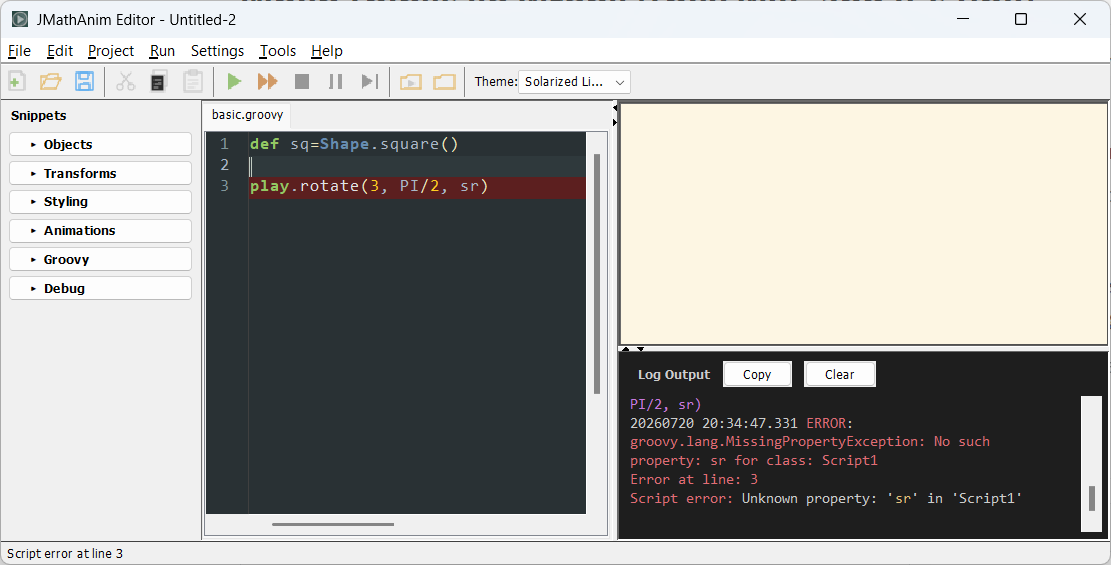
Task: Stop the animation with the square icon
Action: coord(302,82)
